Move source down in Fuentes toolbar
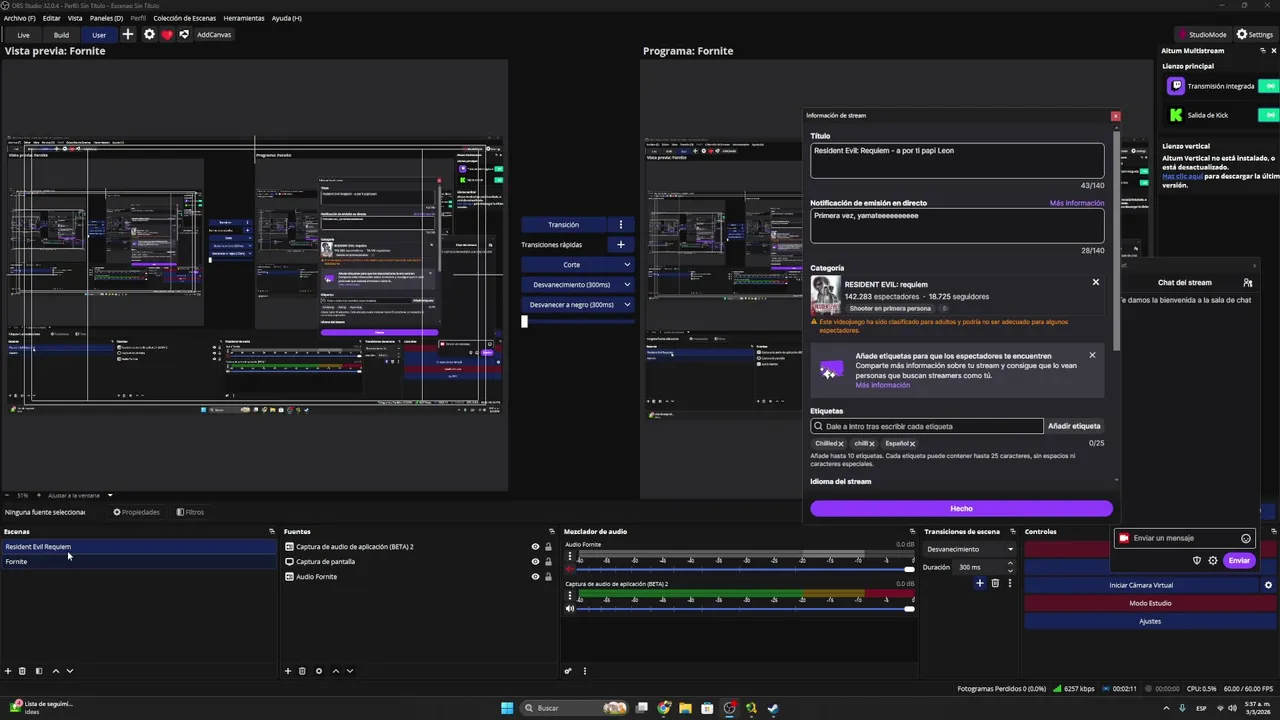 [350, 671]
